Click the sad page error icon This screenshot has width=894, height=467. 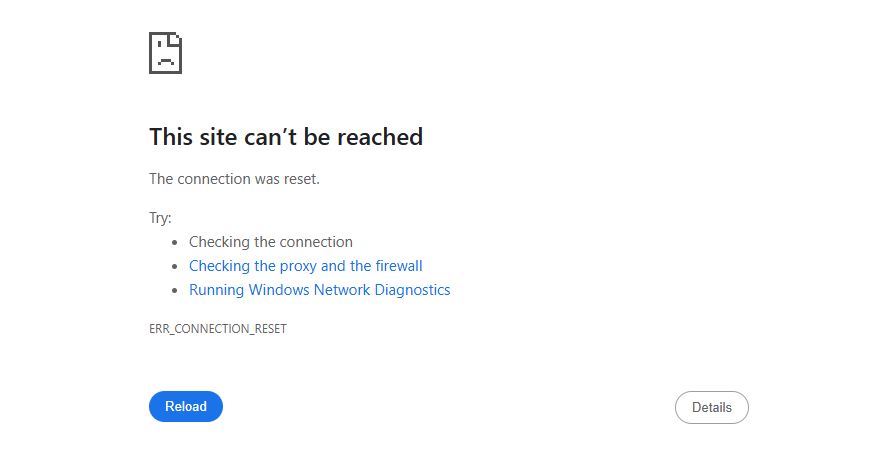165,52
